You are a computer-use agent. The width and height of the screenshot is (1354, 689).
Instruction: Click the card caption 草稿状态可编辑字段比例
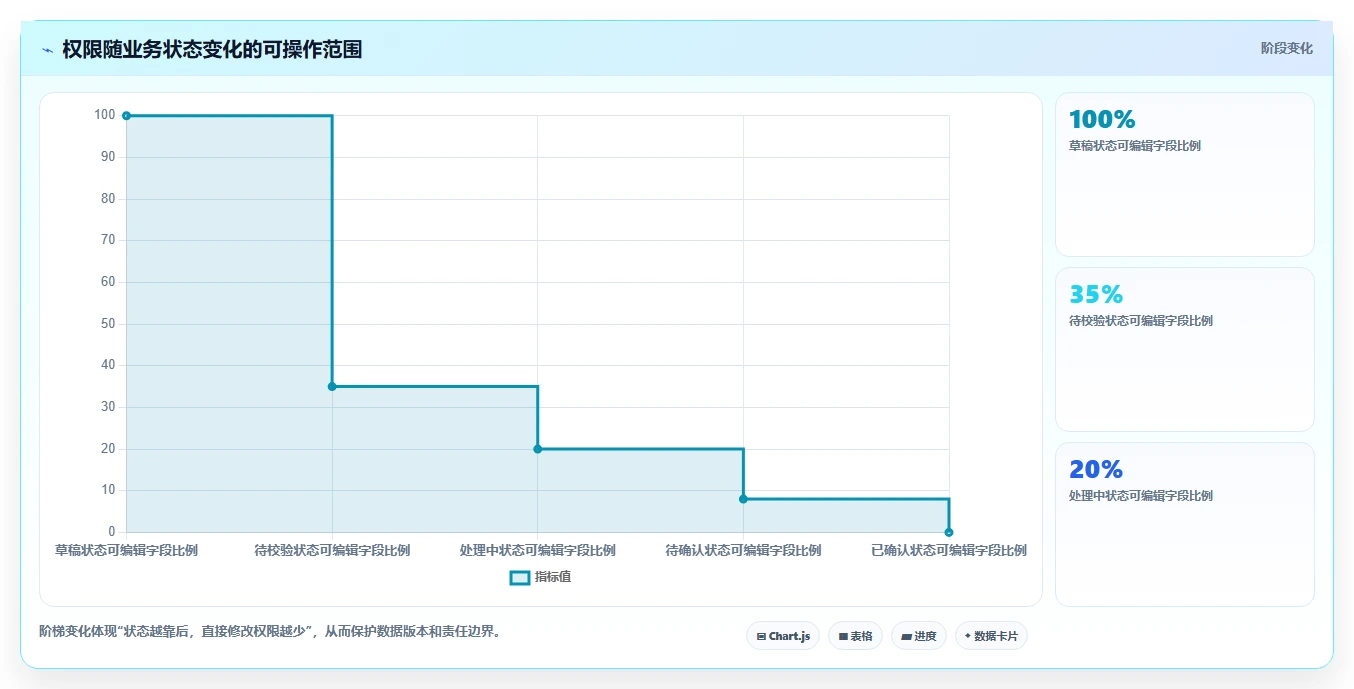point(1135,146)
